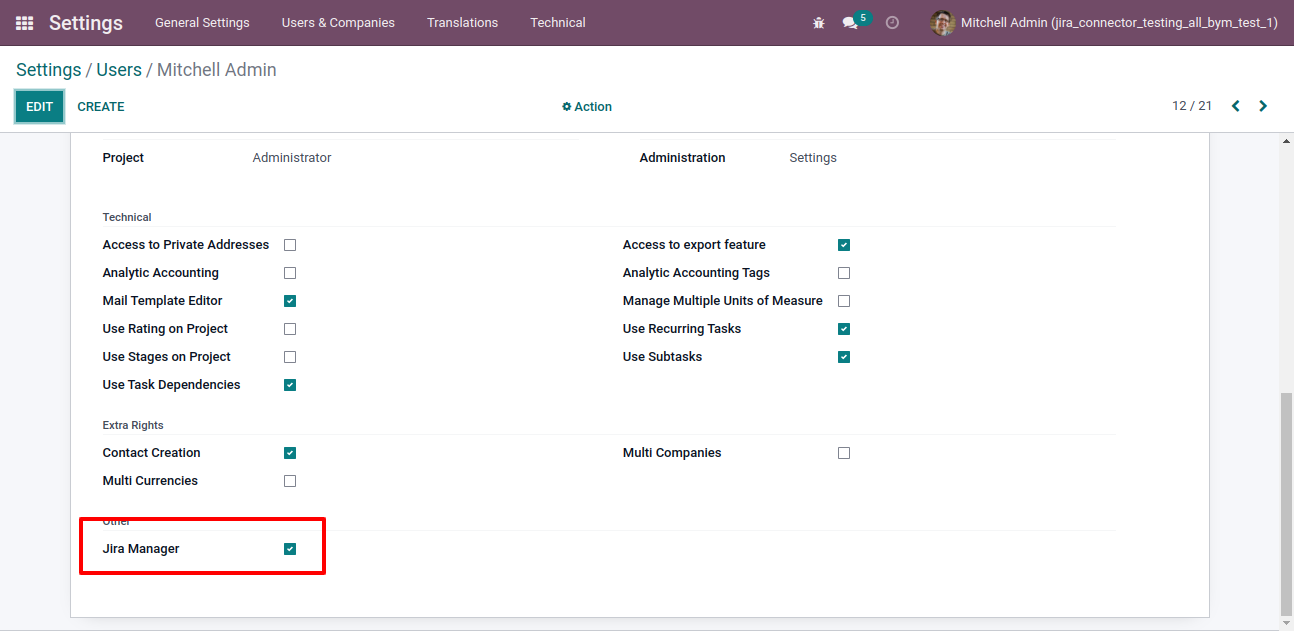Click the debug bug icon
The width and height of the screenshot is (1294, 631).
tap(819, 22)
